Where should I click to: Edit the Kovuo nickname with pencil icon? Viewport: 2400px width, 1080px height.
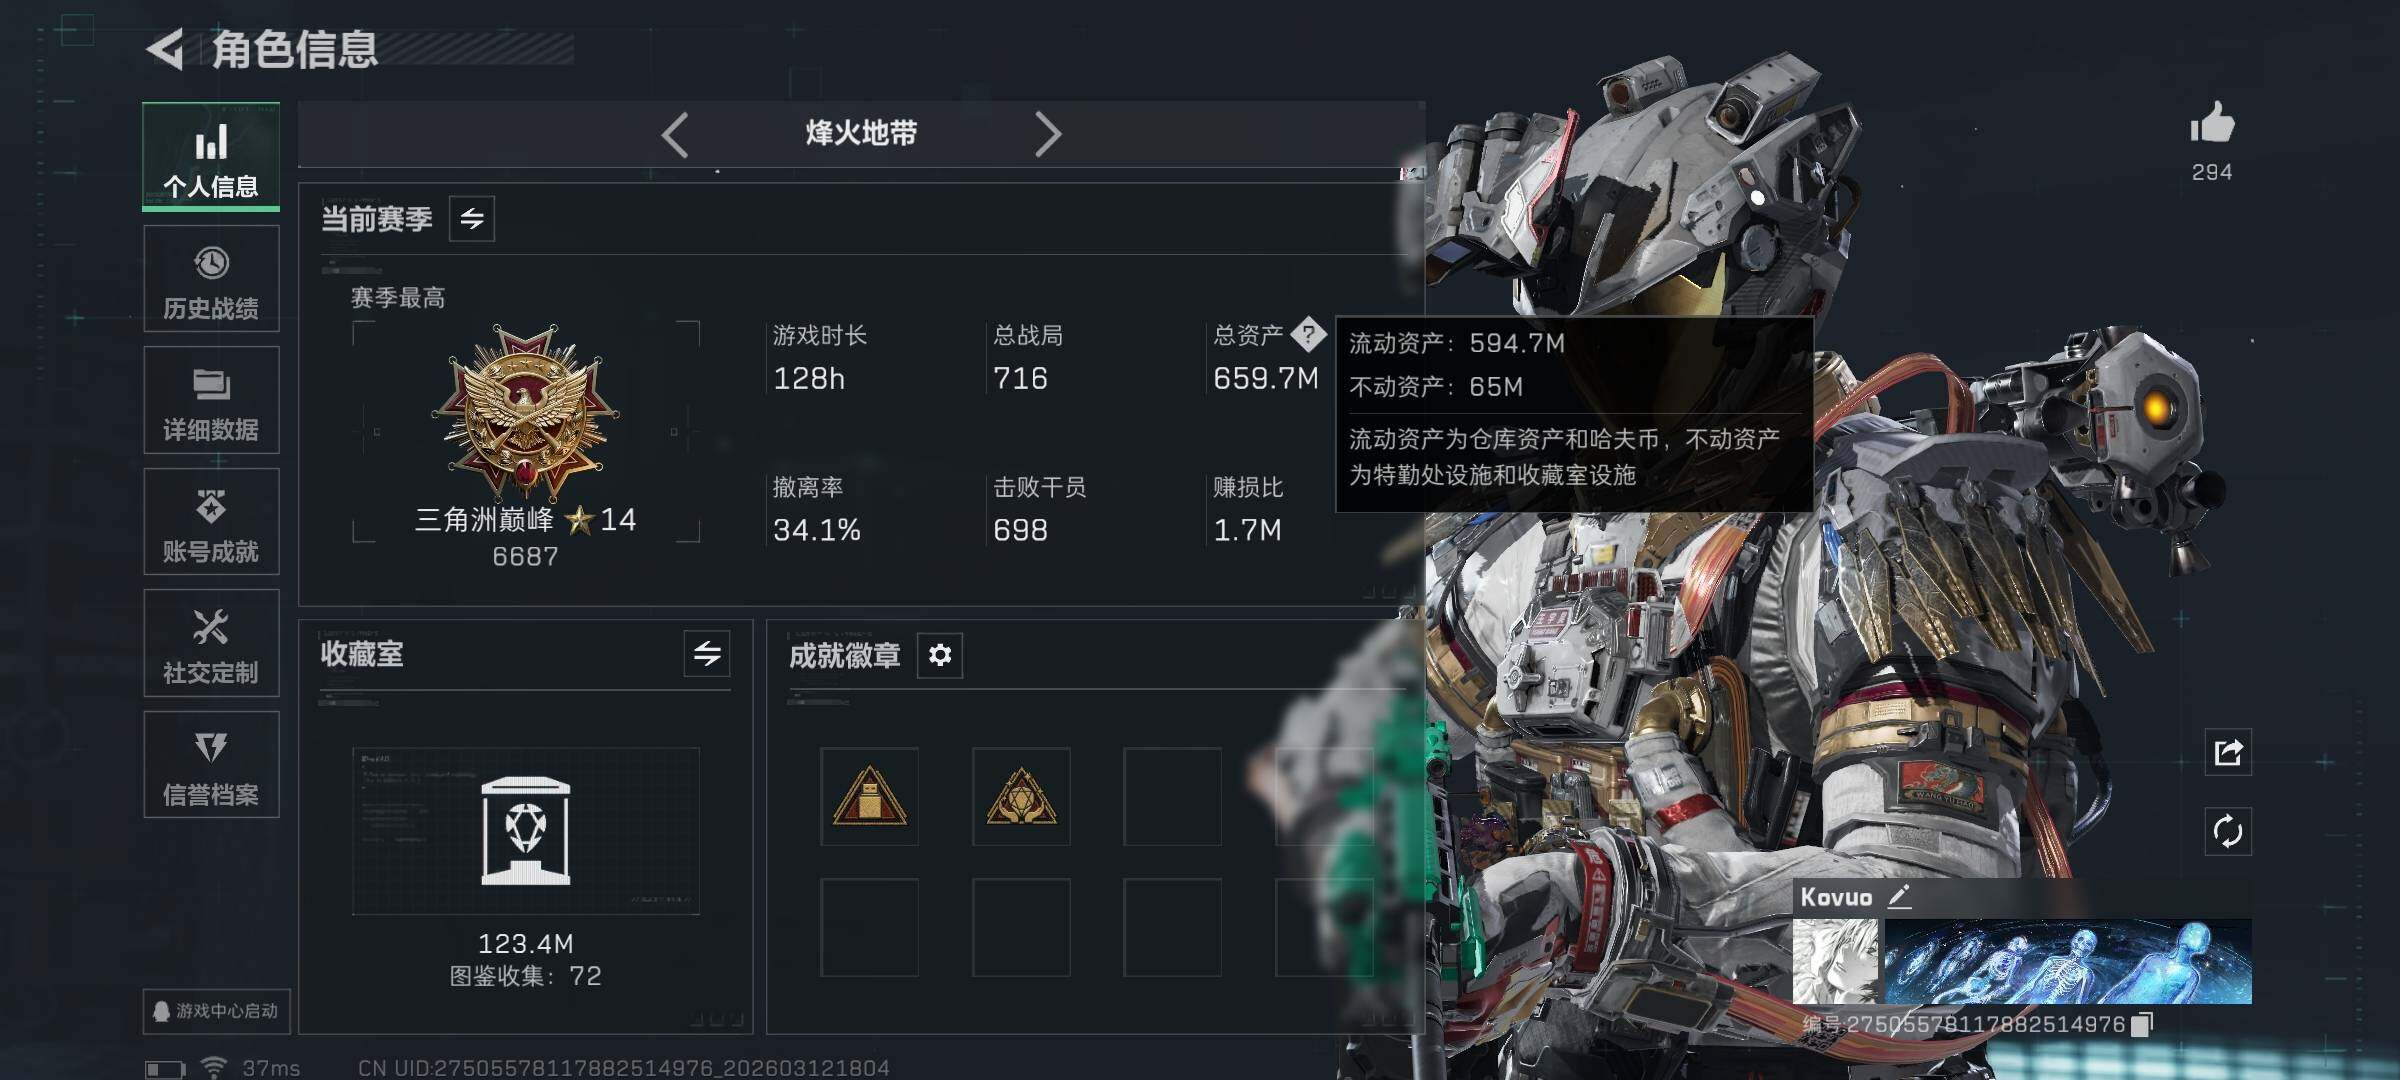pyautogui.click(x=1899, y=896)
